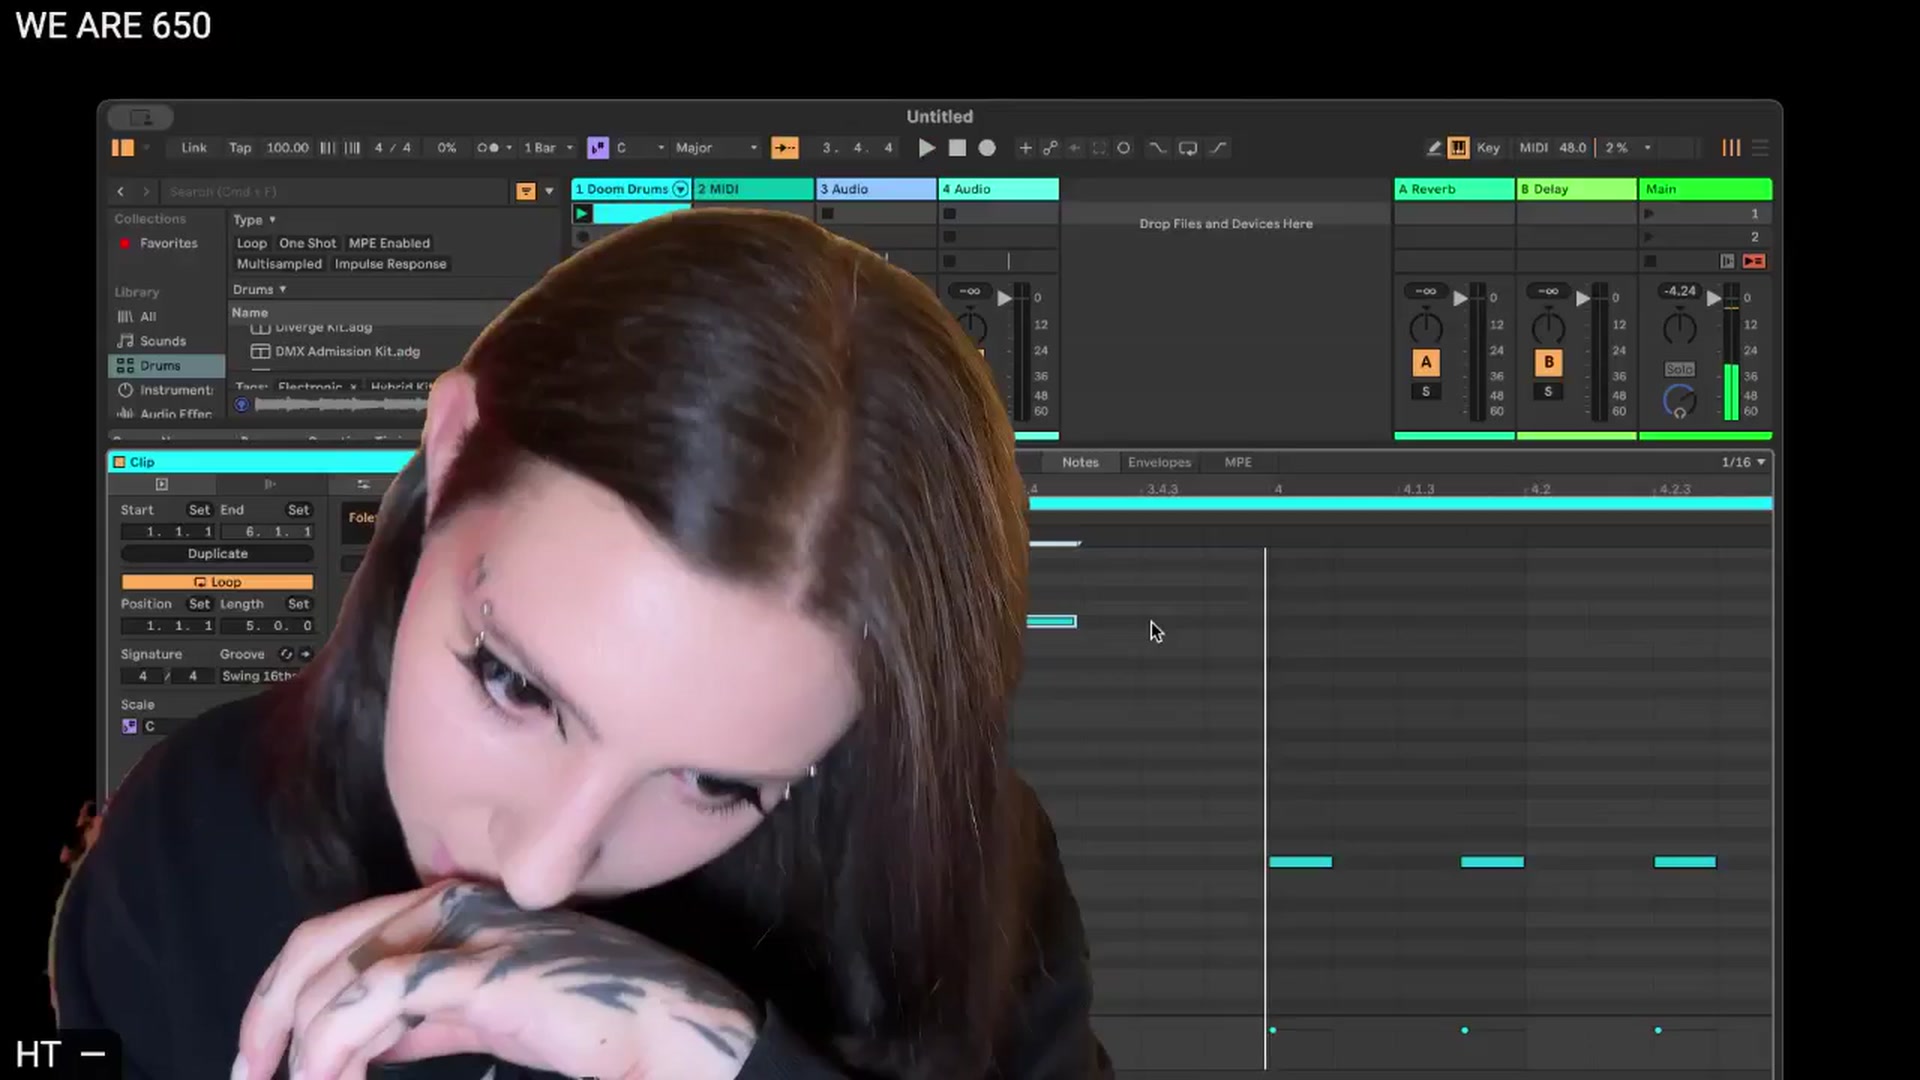Image resolution: width=1920 pixels, height=1080 pixels.
Task: Click the Tap tempo button
Action: coord(240,148)
